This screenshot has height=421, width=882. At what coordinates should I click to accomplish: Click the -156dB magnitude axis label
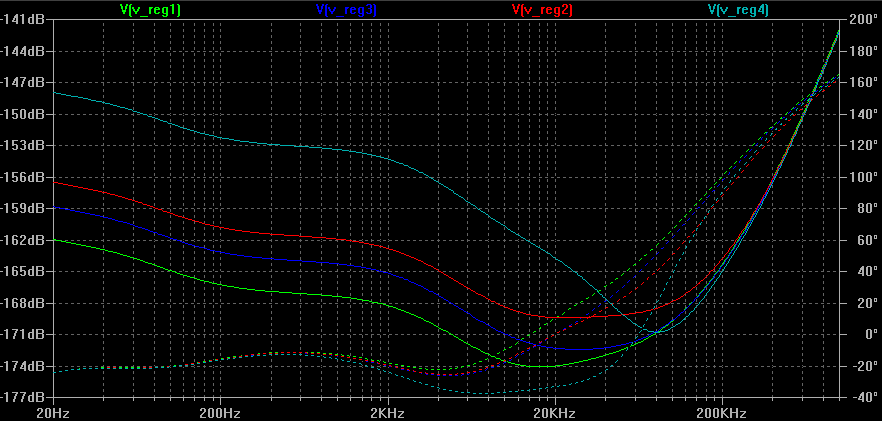pos(21,177)
